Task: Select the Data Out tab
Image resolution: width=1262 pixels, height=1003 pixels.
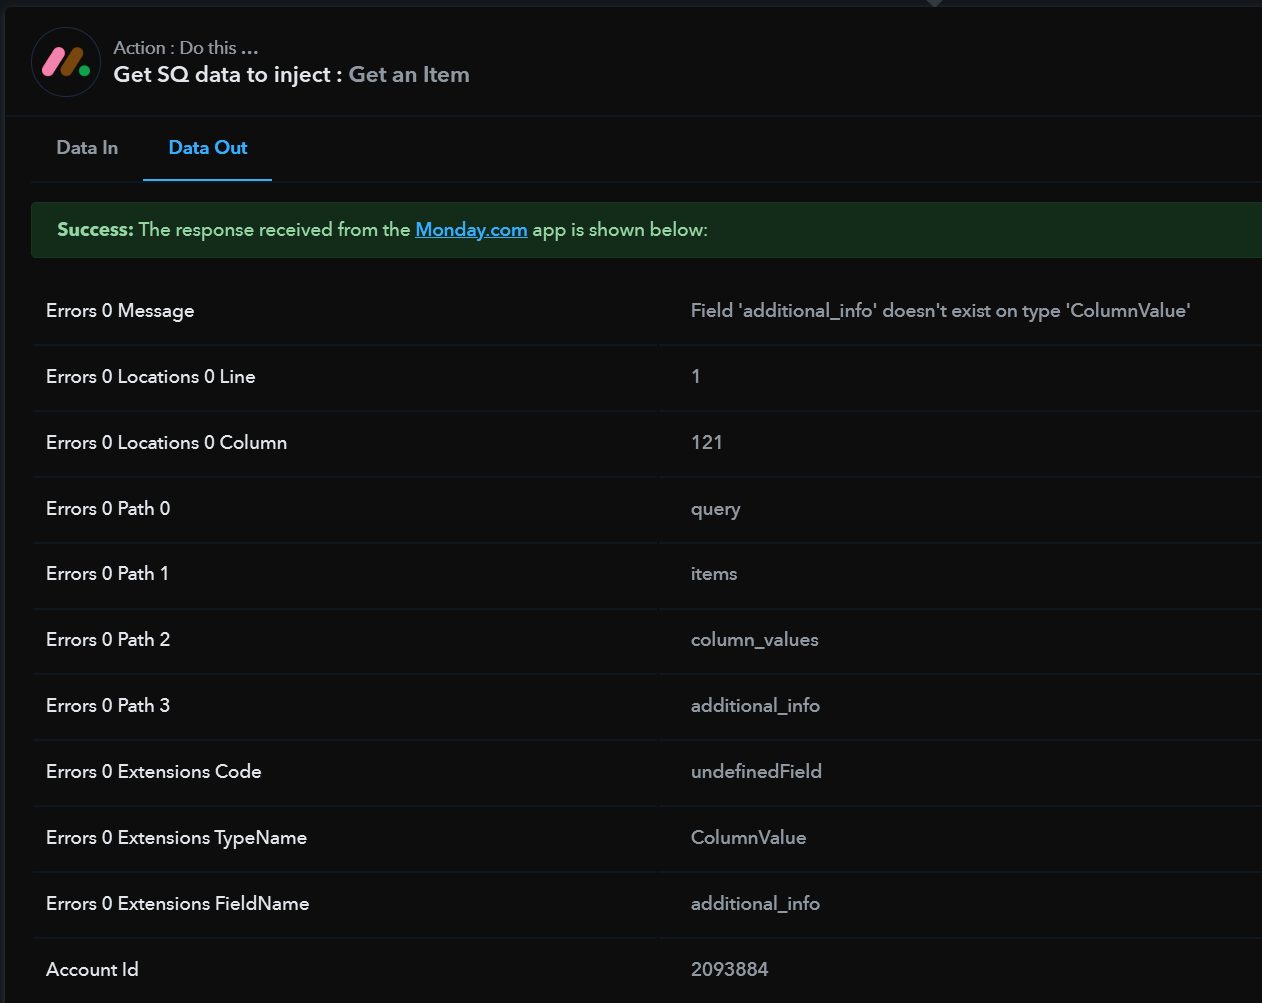Action: click(208, 148)
